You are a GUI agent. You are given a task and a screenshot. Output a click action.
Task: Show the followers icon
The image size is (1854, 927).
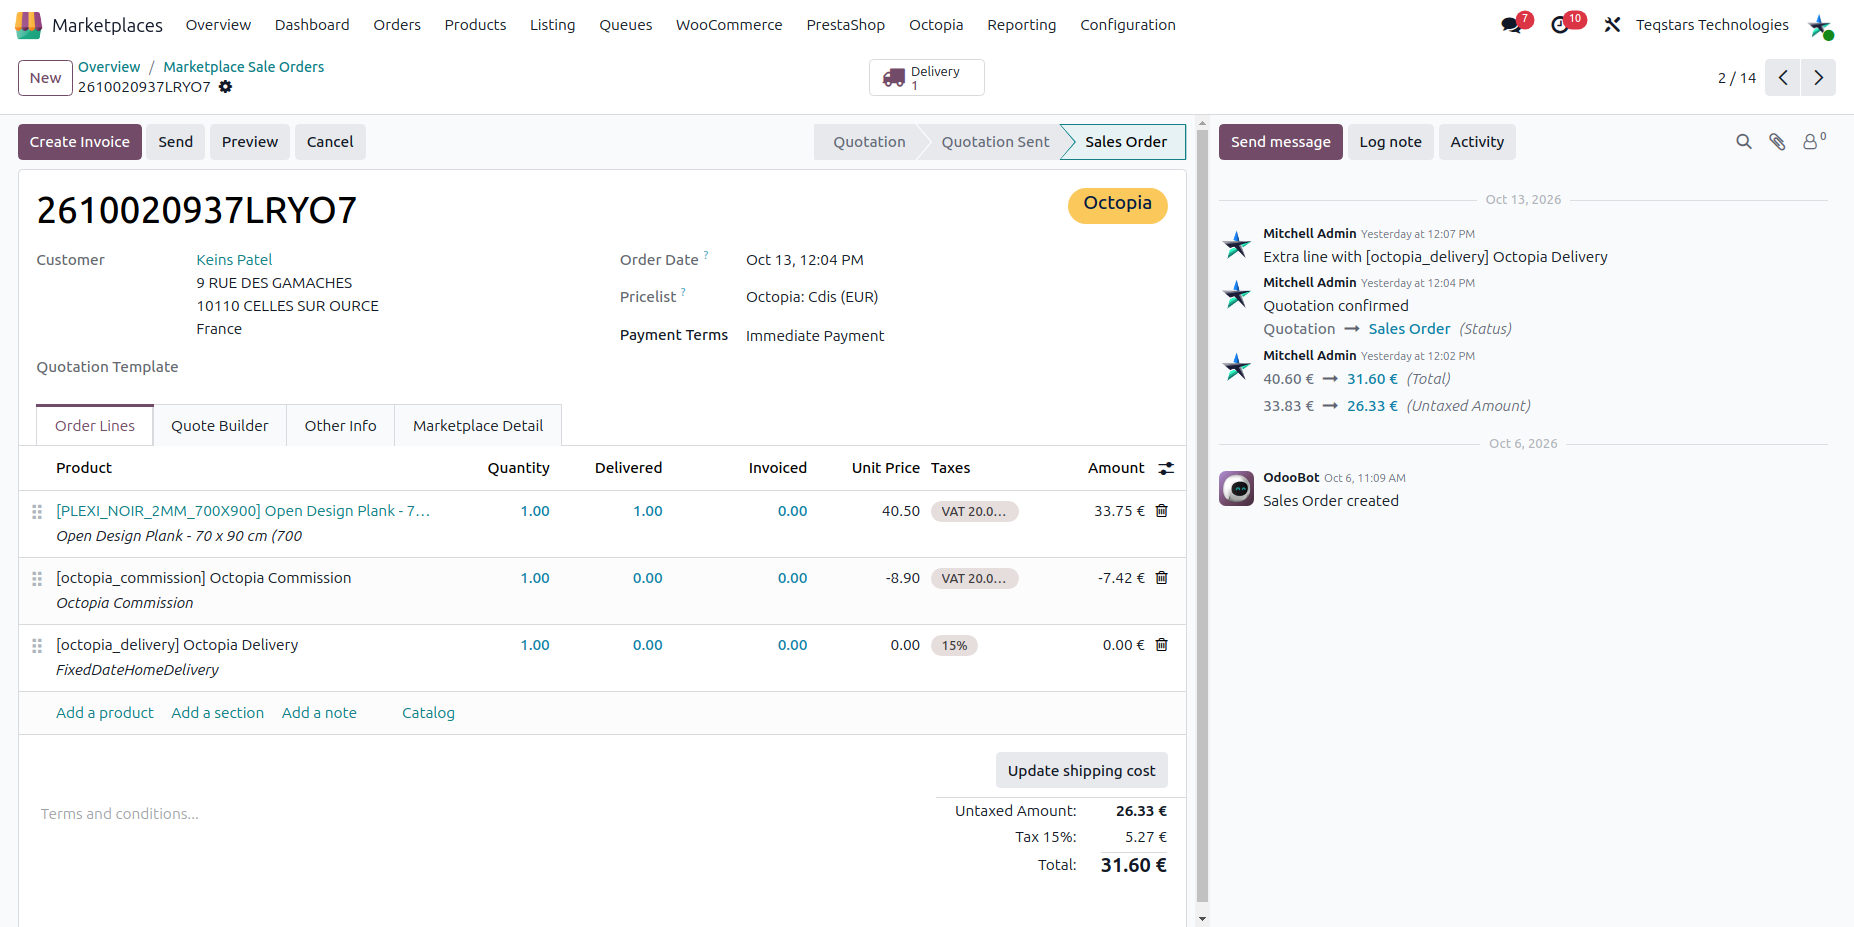click(1813, 141)
